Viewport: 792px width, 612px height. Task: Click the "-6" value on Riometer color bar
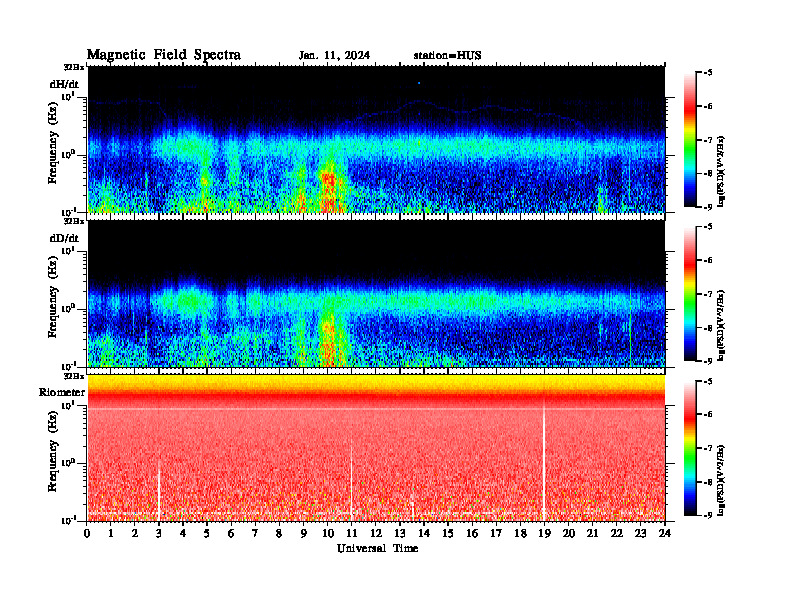coord(708,415)
